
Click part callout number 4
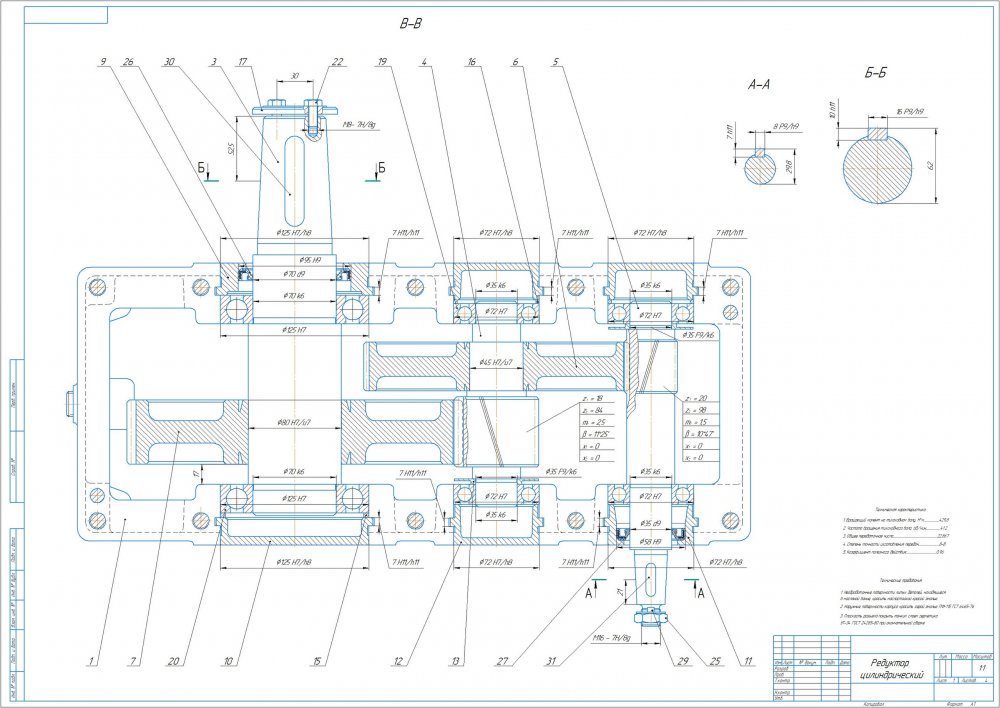423,62
